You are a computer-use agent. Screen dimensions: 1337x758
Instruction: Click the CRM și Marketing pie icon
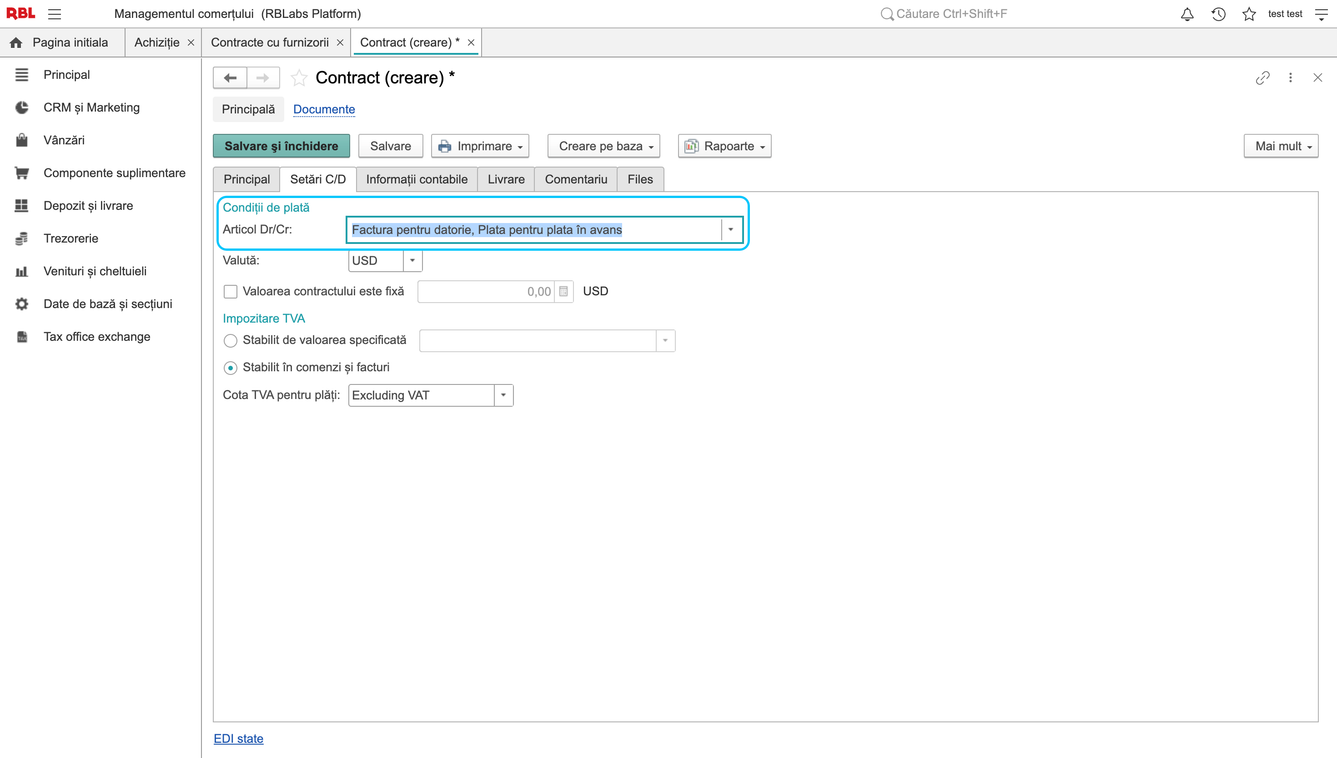coord(22,108)
